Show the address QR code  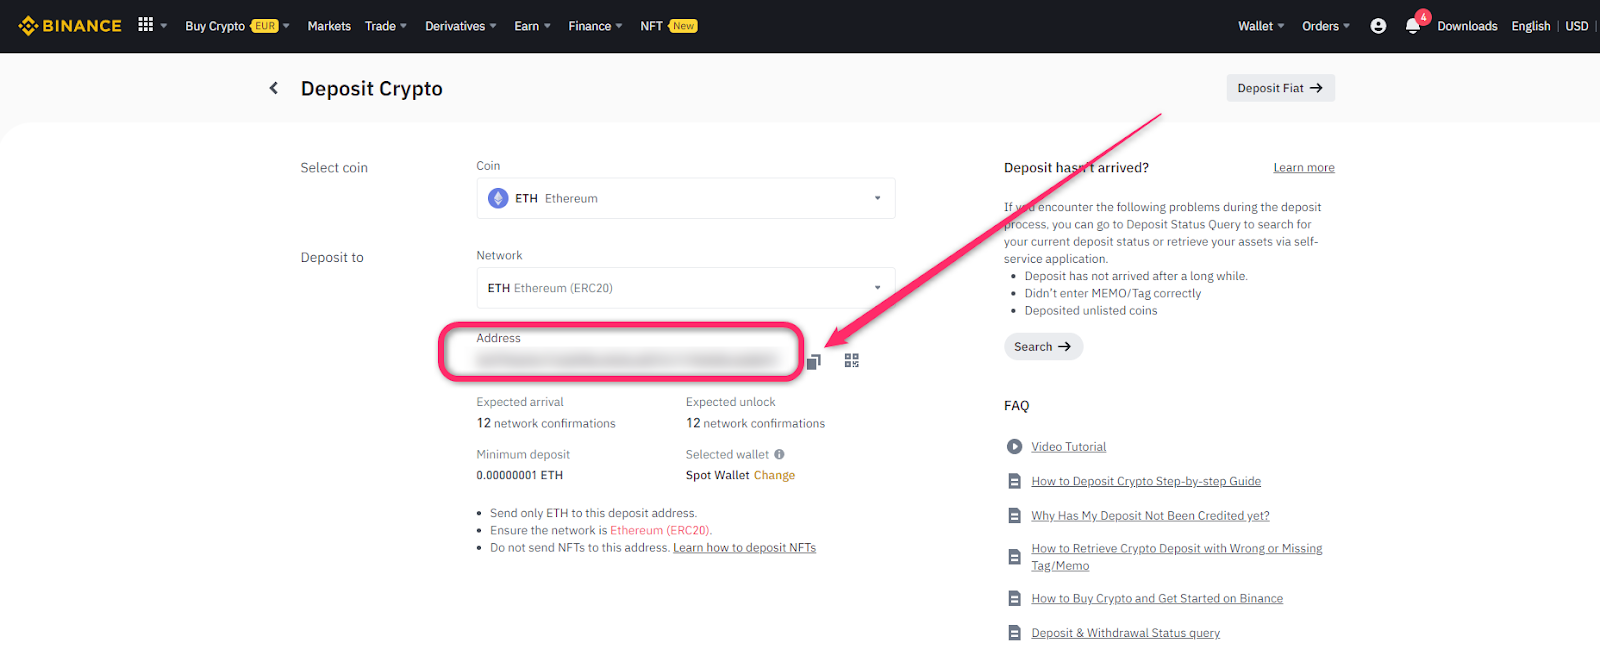(x=852, y=361)
